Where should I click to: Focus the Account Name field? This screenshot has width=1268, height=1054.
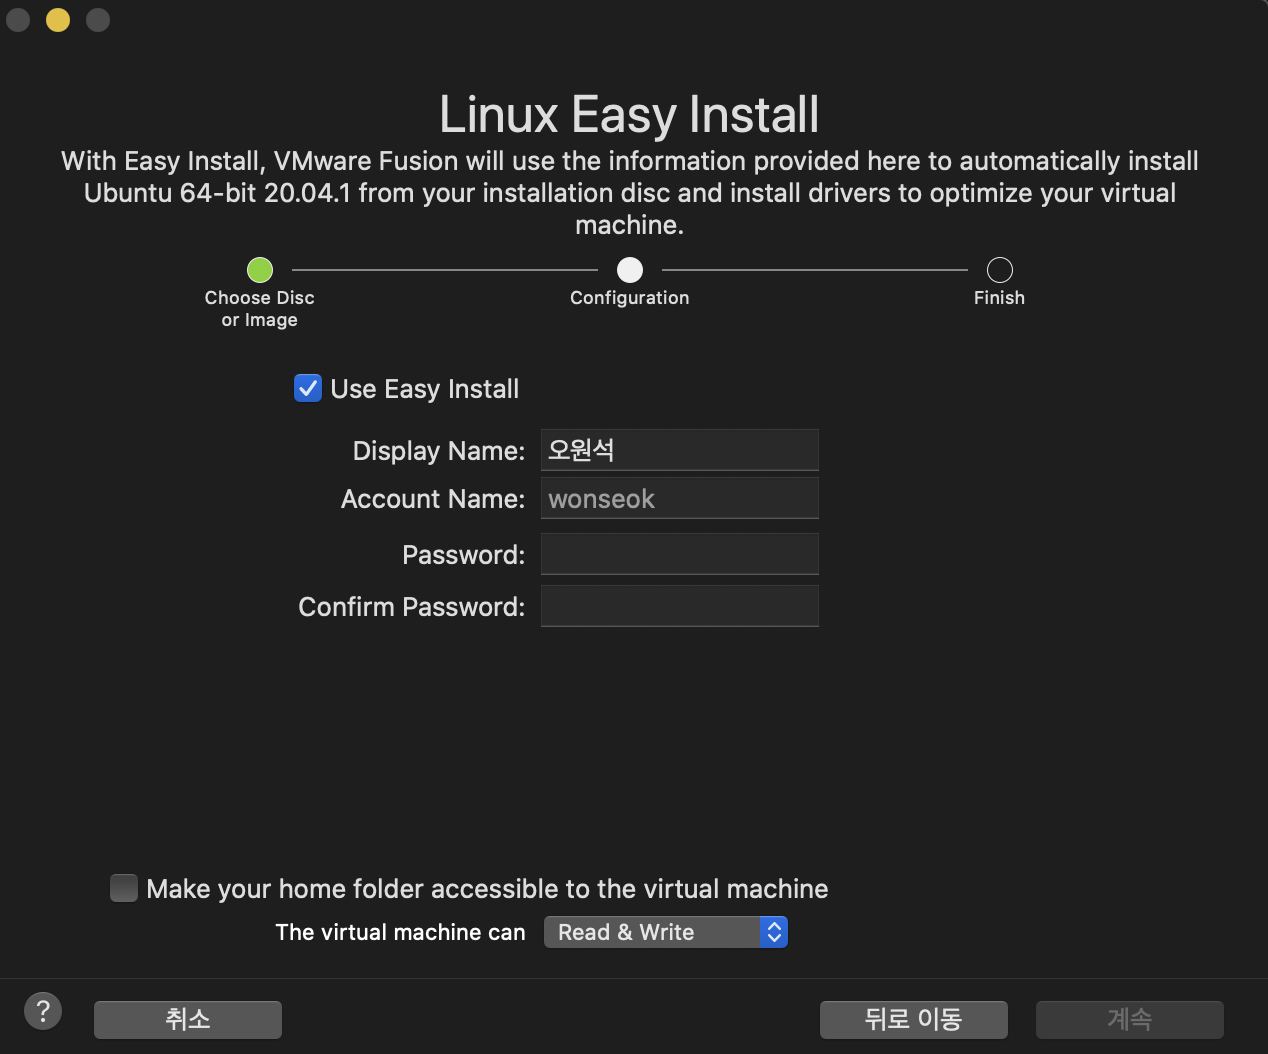pyautogui.click(x=680, y=498)
